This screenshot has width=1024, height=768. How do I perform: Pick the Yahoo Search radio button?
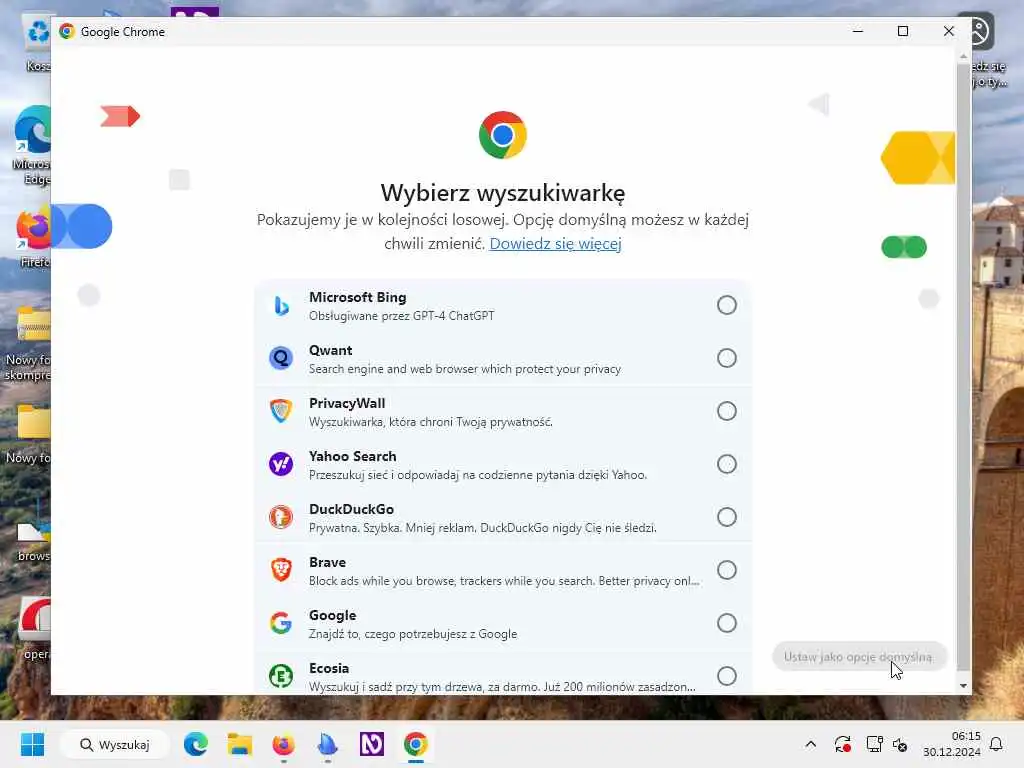pyautogui.click(x=726, y=464)
